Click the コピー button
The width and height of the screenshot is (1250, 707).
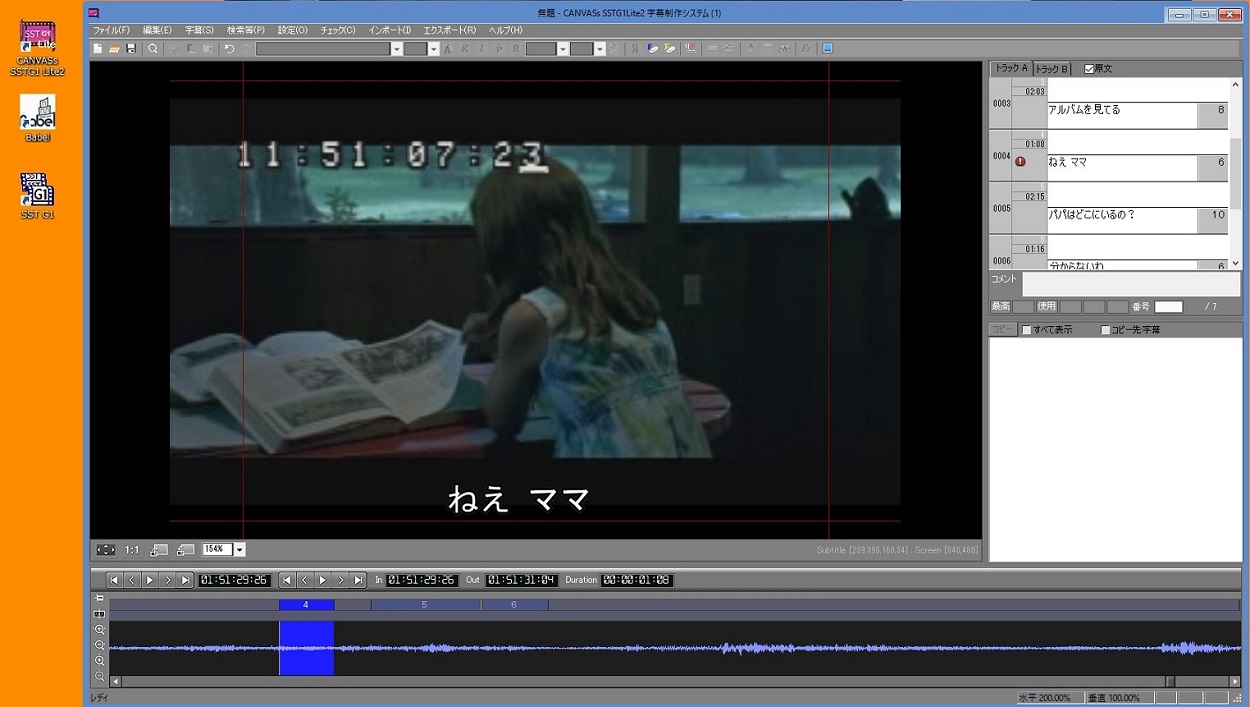(1003, 330)
